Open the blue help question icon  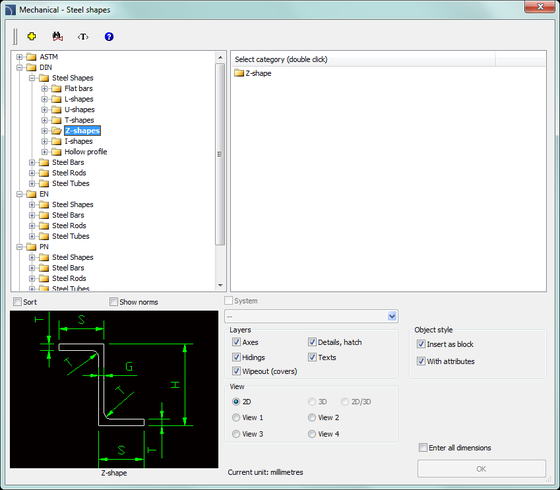(x=109, y=36)
